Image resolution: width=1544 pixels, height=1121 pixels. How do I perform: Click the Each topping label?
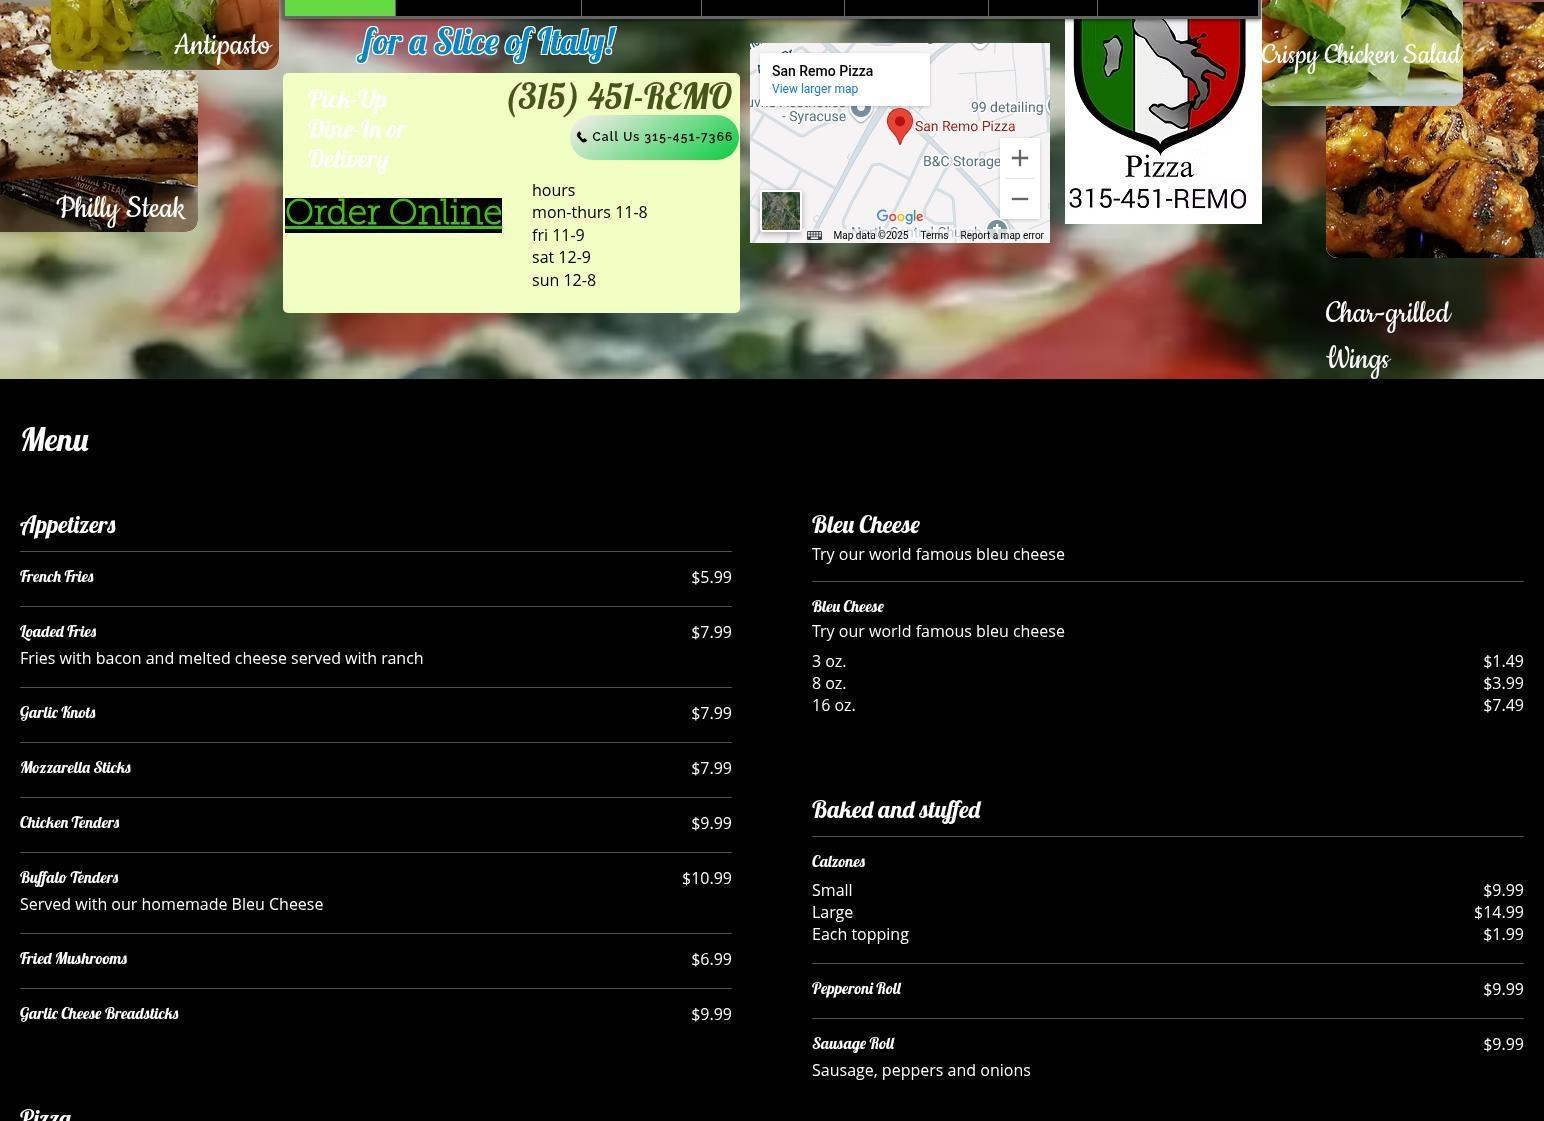click(860, 934)
